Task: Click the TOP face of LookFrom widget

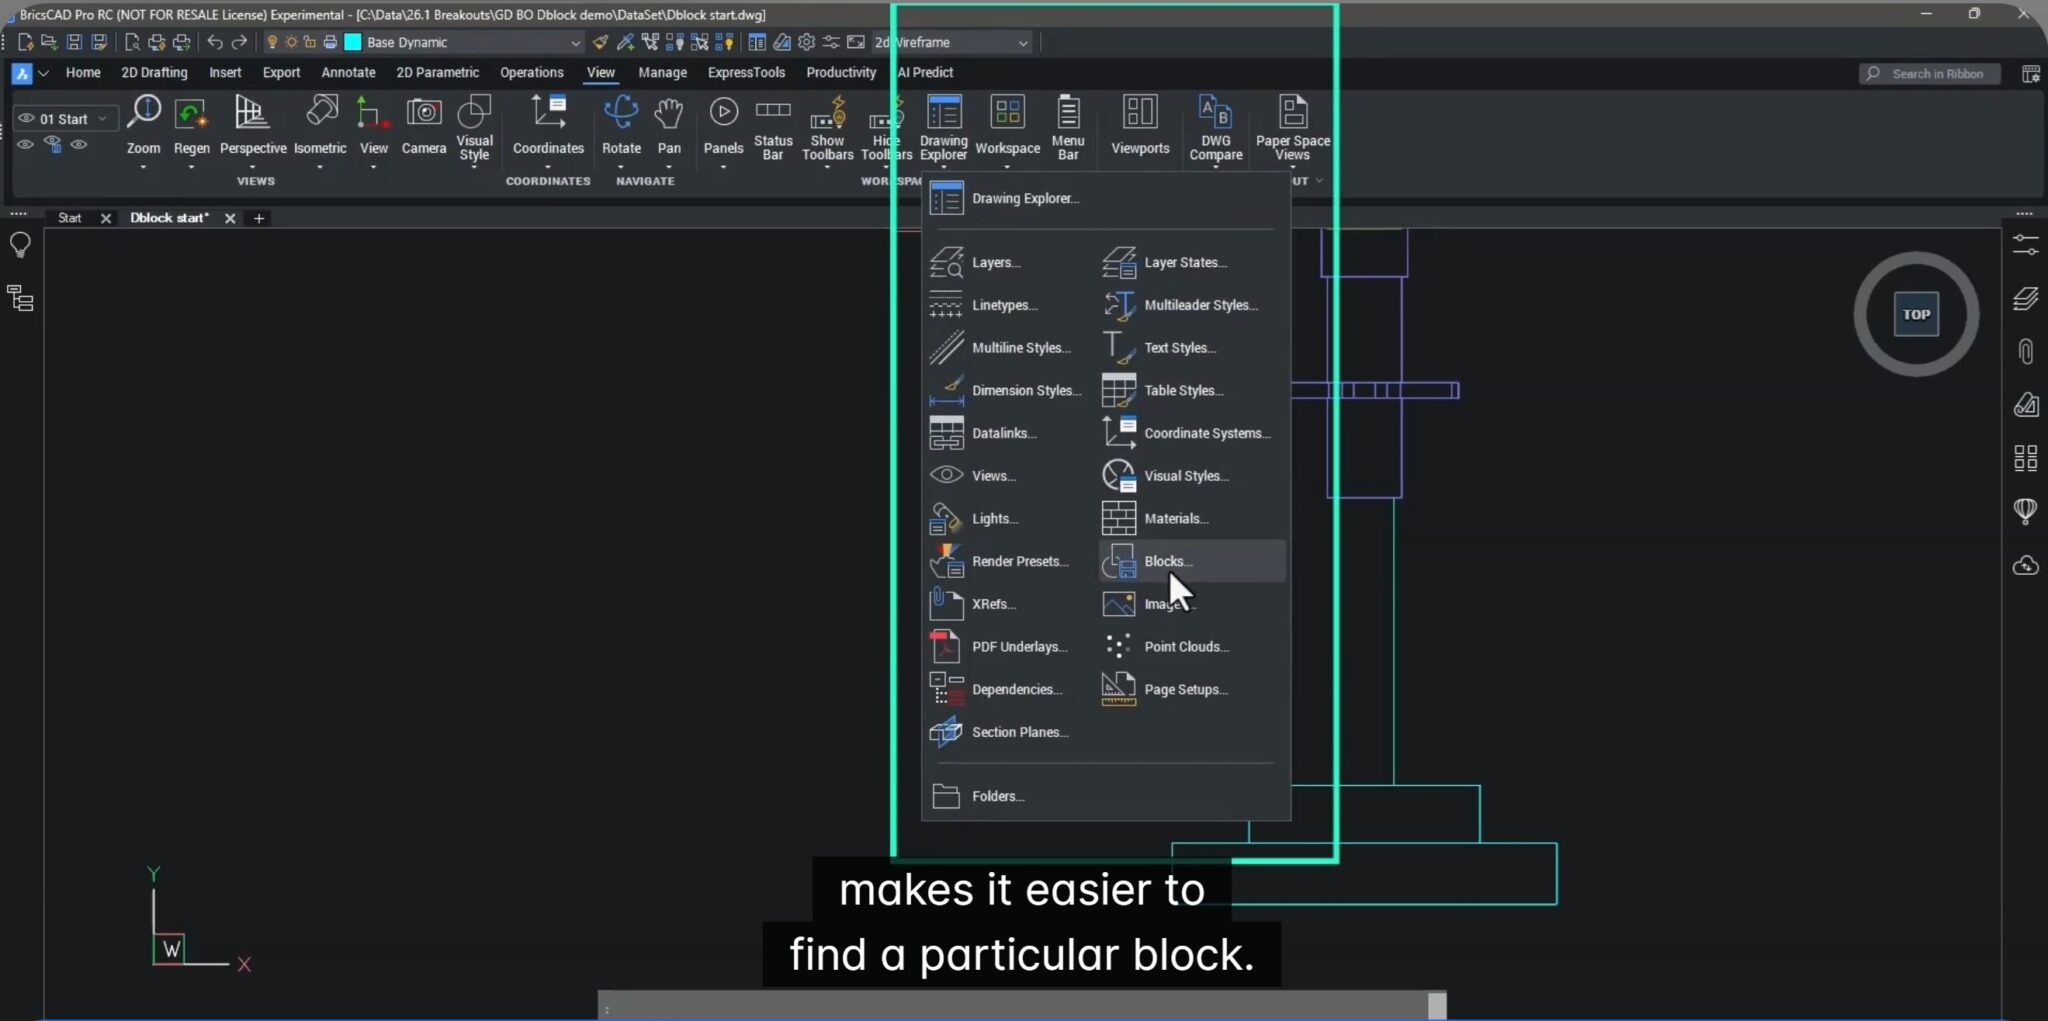Action: (1916, 314)
